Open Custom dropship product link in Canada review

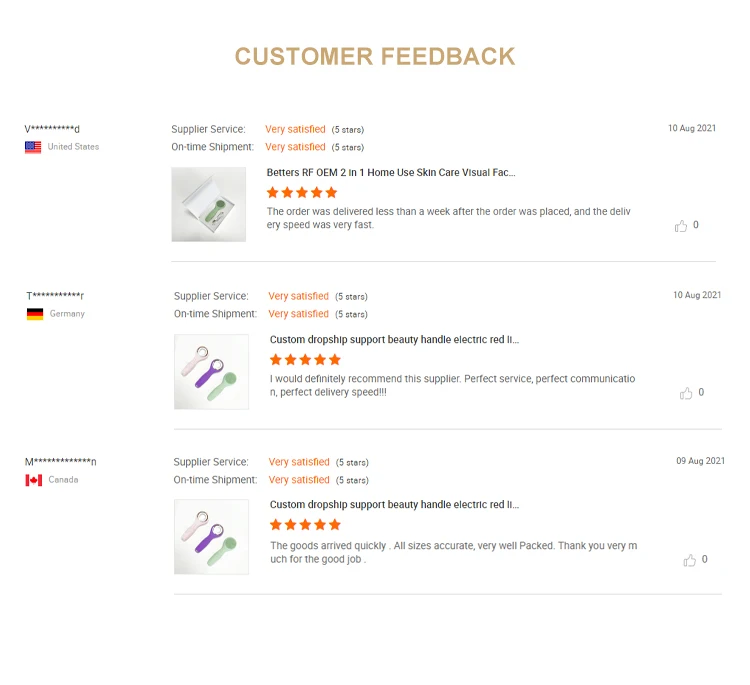(394, 505)
